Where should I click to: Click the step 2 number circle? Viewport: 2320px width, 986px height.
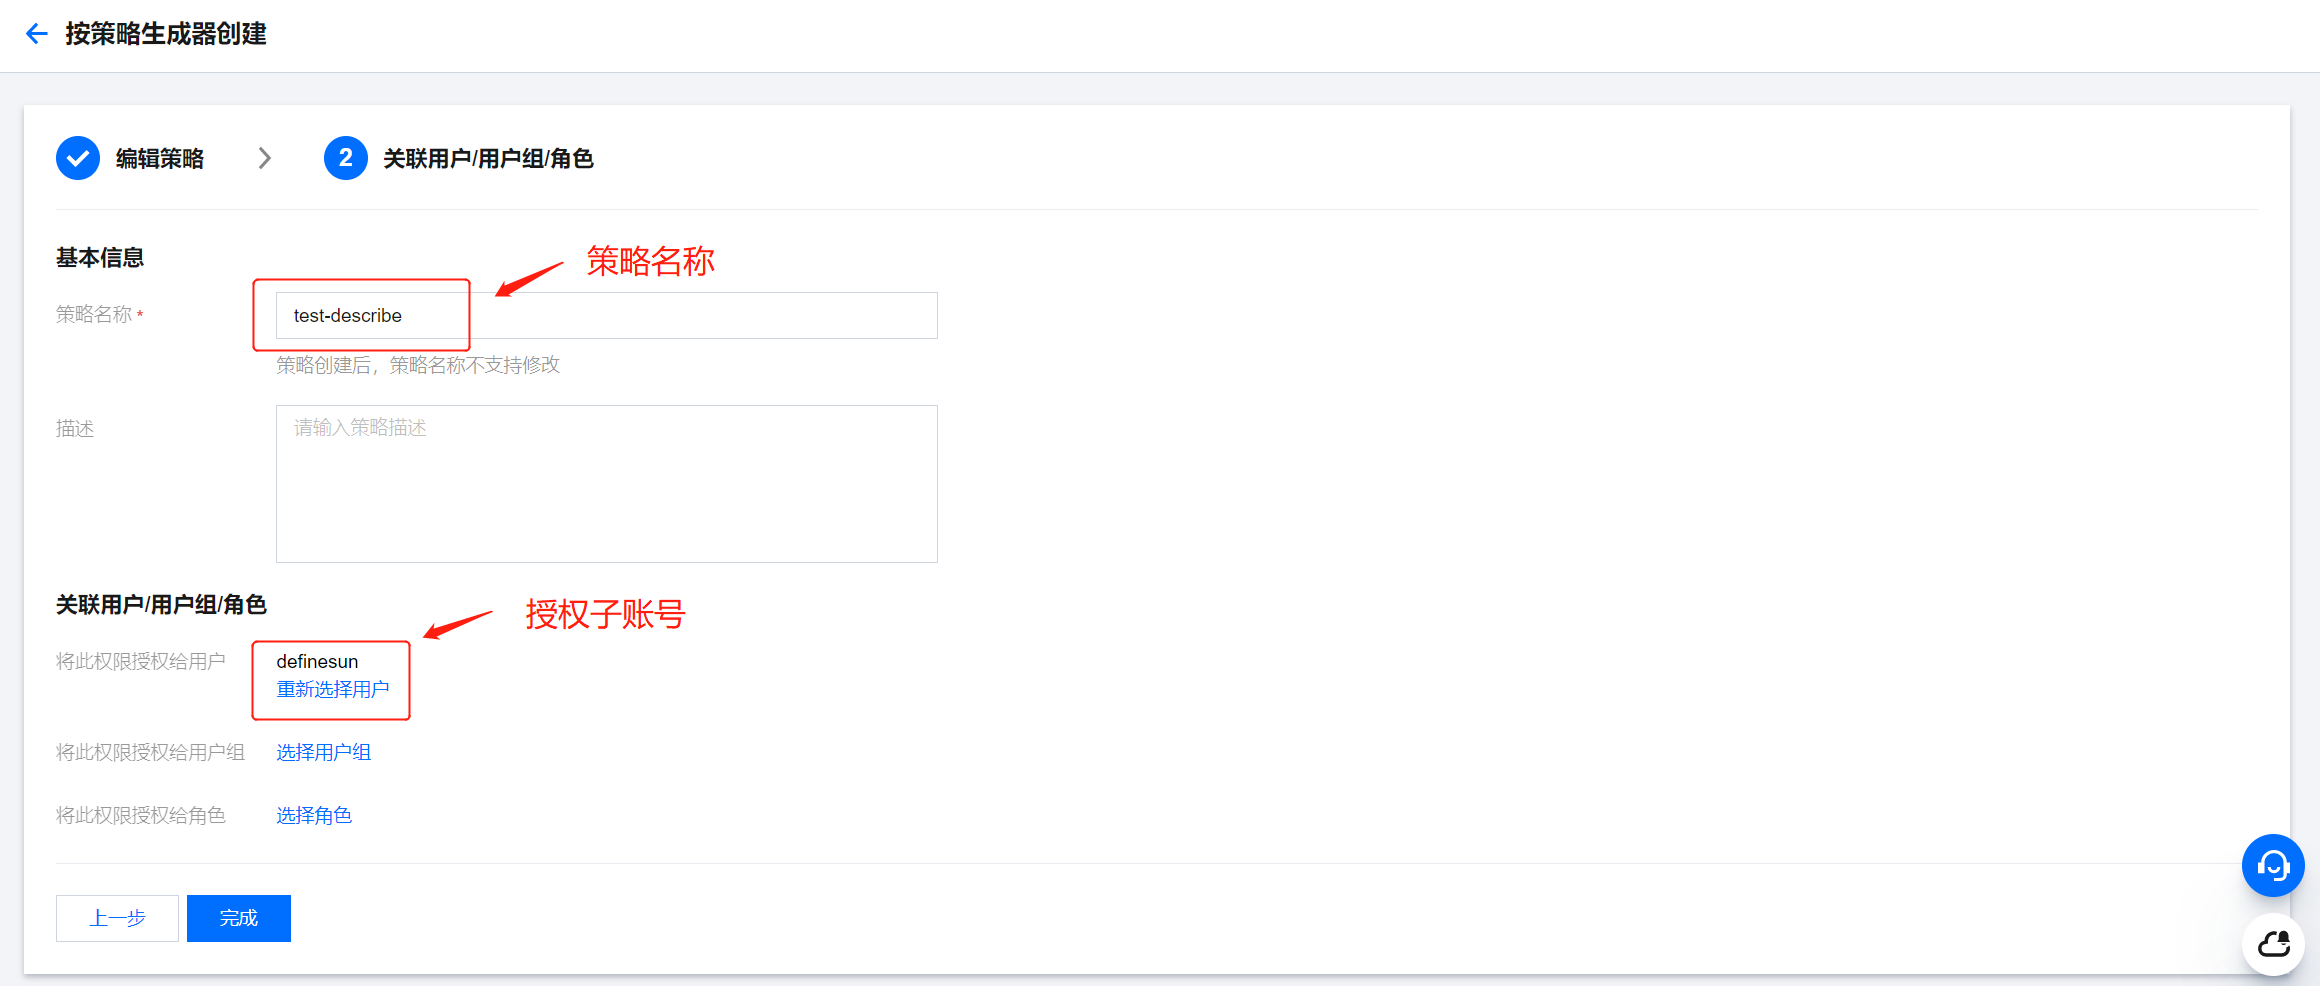click(x=345, y=158)
